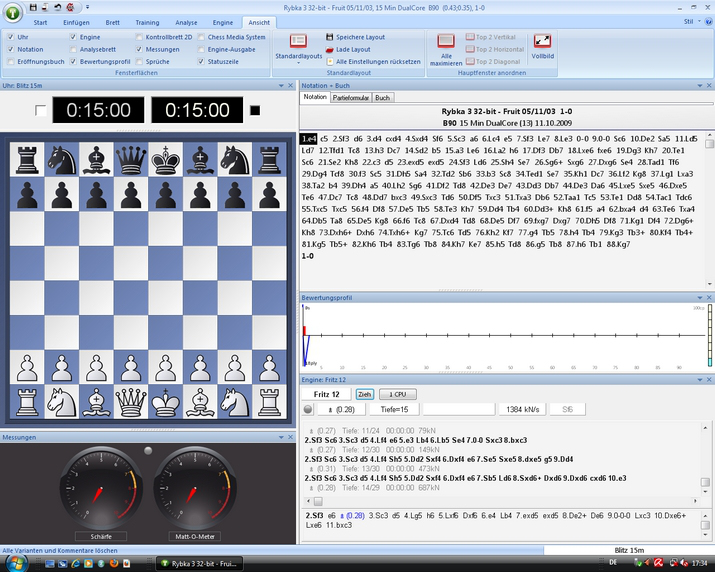Click the red round icon in quick access toolbar

point(70,7)
